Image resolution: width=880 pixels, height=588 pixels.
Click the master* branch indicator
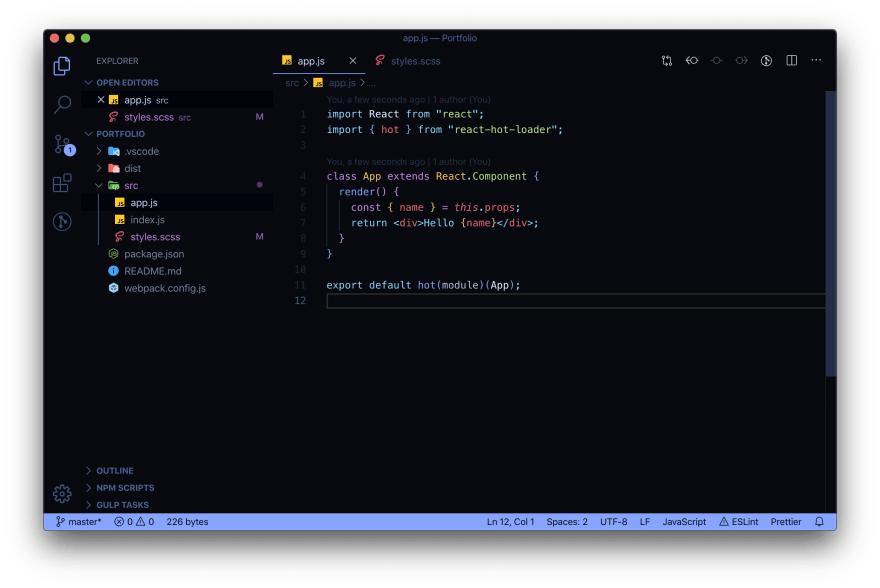(79, 522)
